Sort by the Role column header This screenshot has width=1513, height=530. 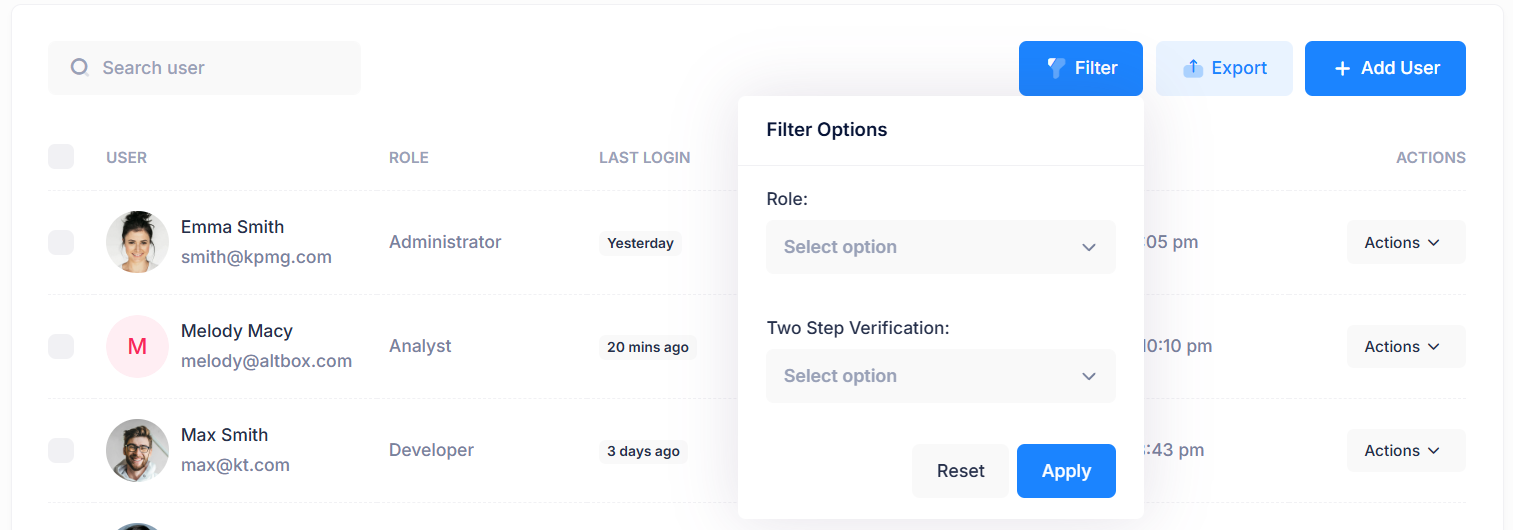coord(409,157)
